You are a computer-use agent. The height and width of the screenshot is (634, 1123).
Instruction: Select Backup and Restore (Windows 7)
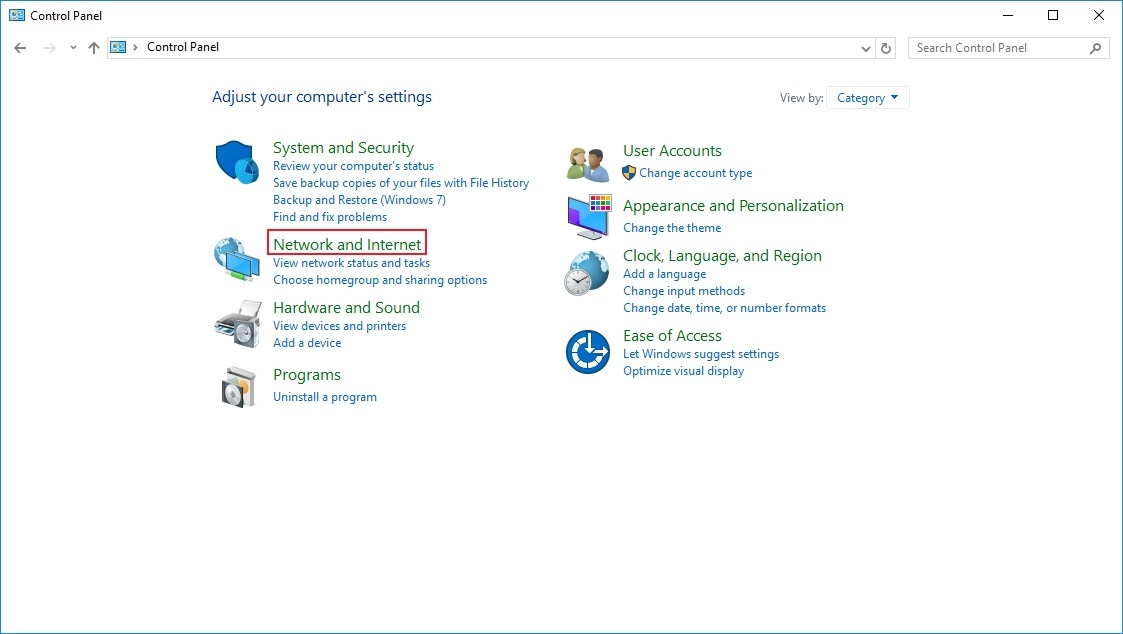(359, 200)
